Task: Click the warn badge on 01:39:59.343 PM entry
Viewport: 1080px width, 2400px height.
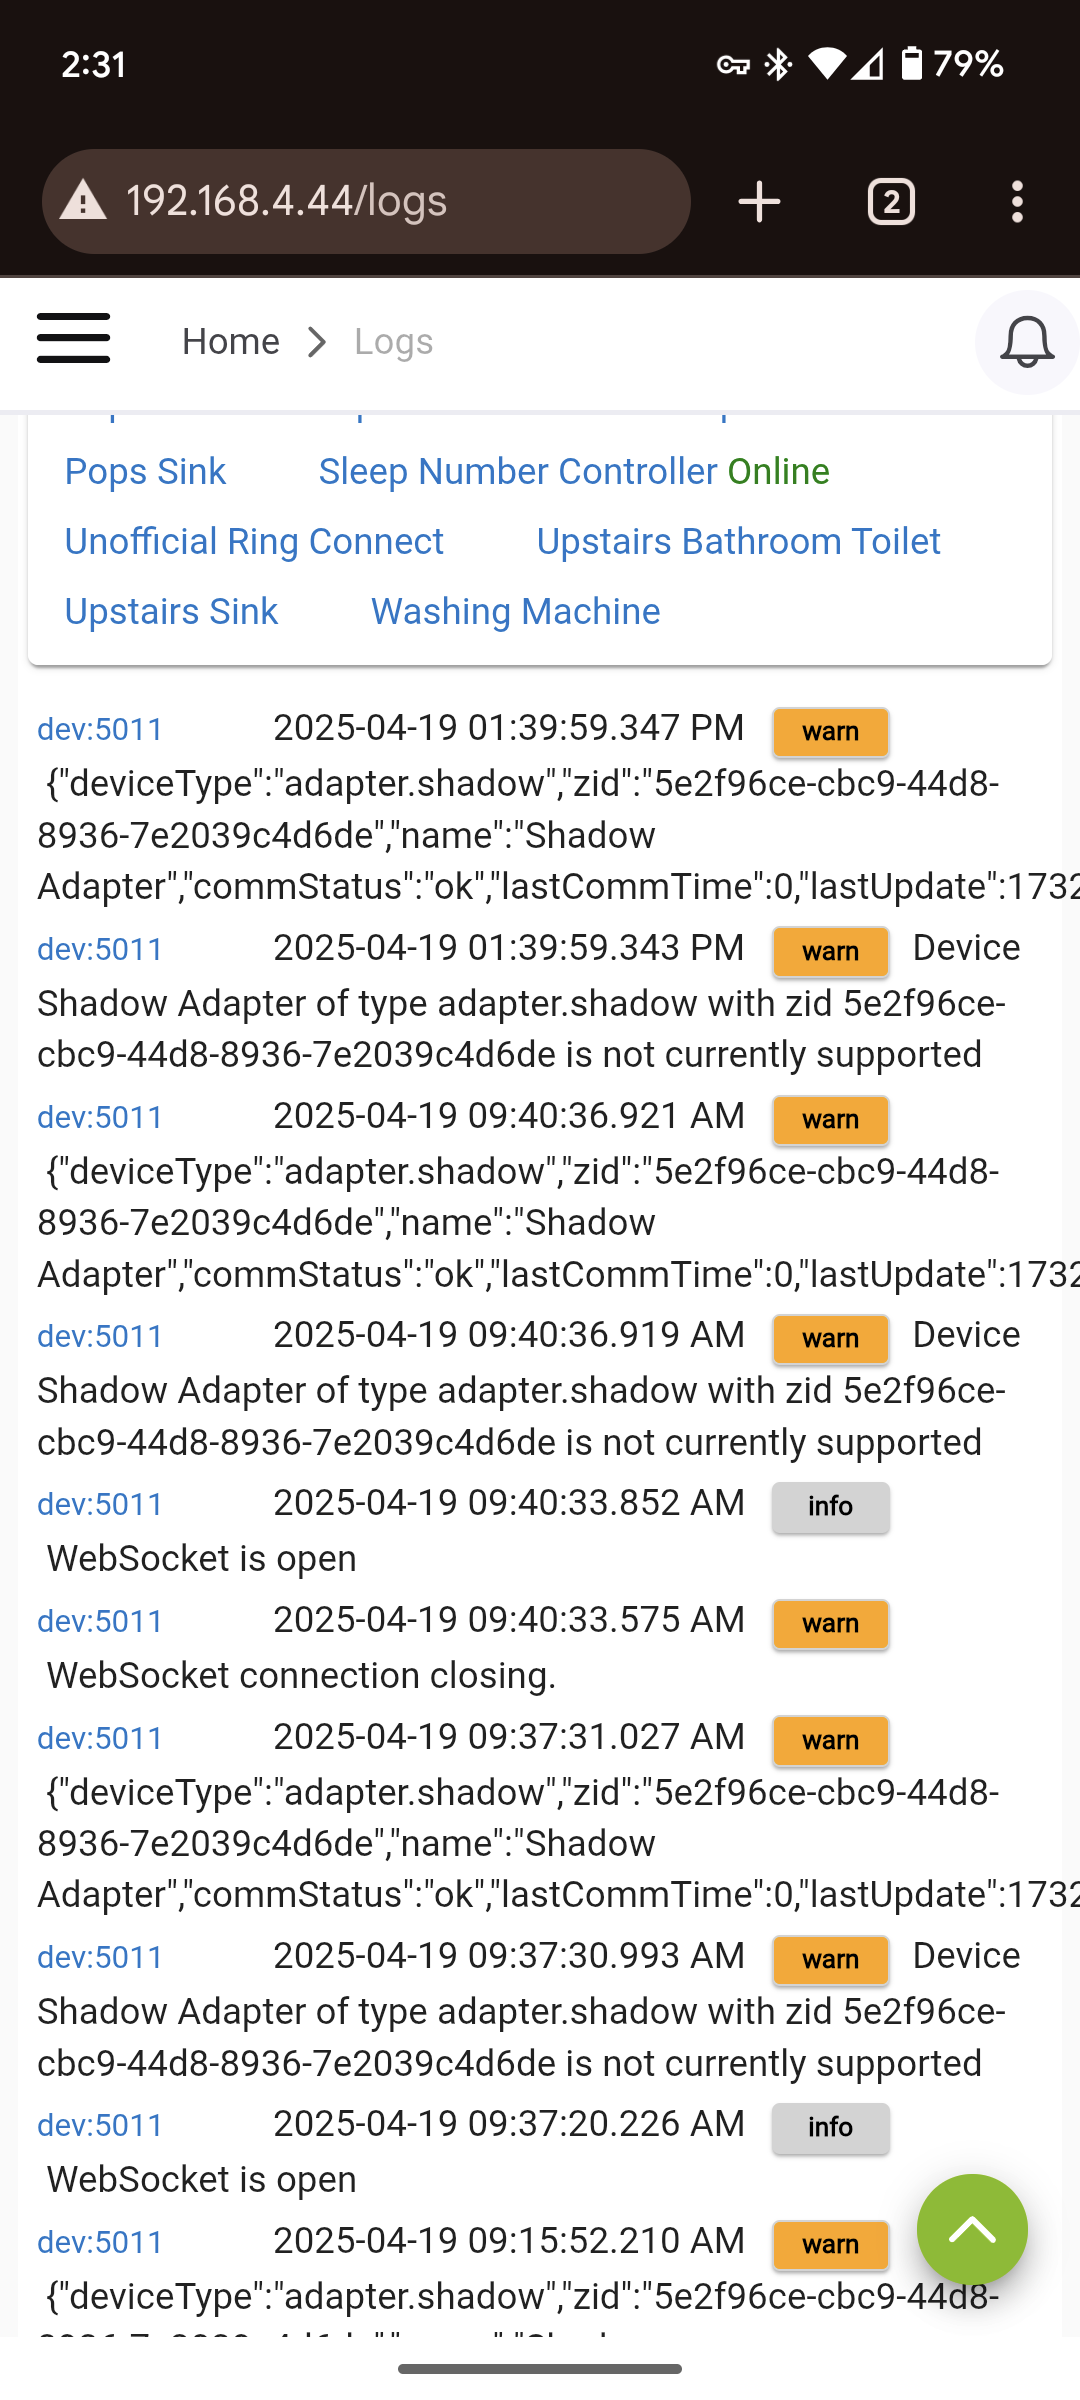Action: tap(830, 951)
